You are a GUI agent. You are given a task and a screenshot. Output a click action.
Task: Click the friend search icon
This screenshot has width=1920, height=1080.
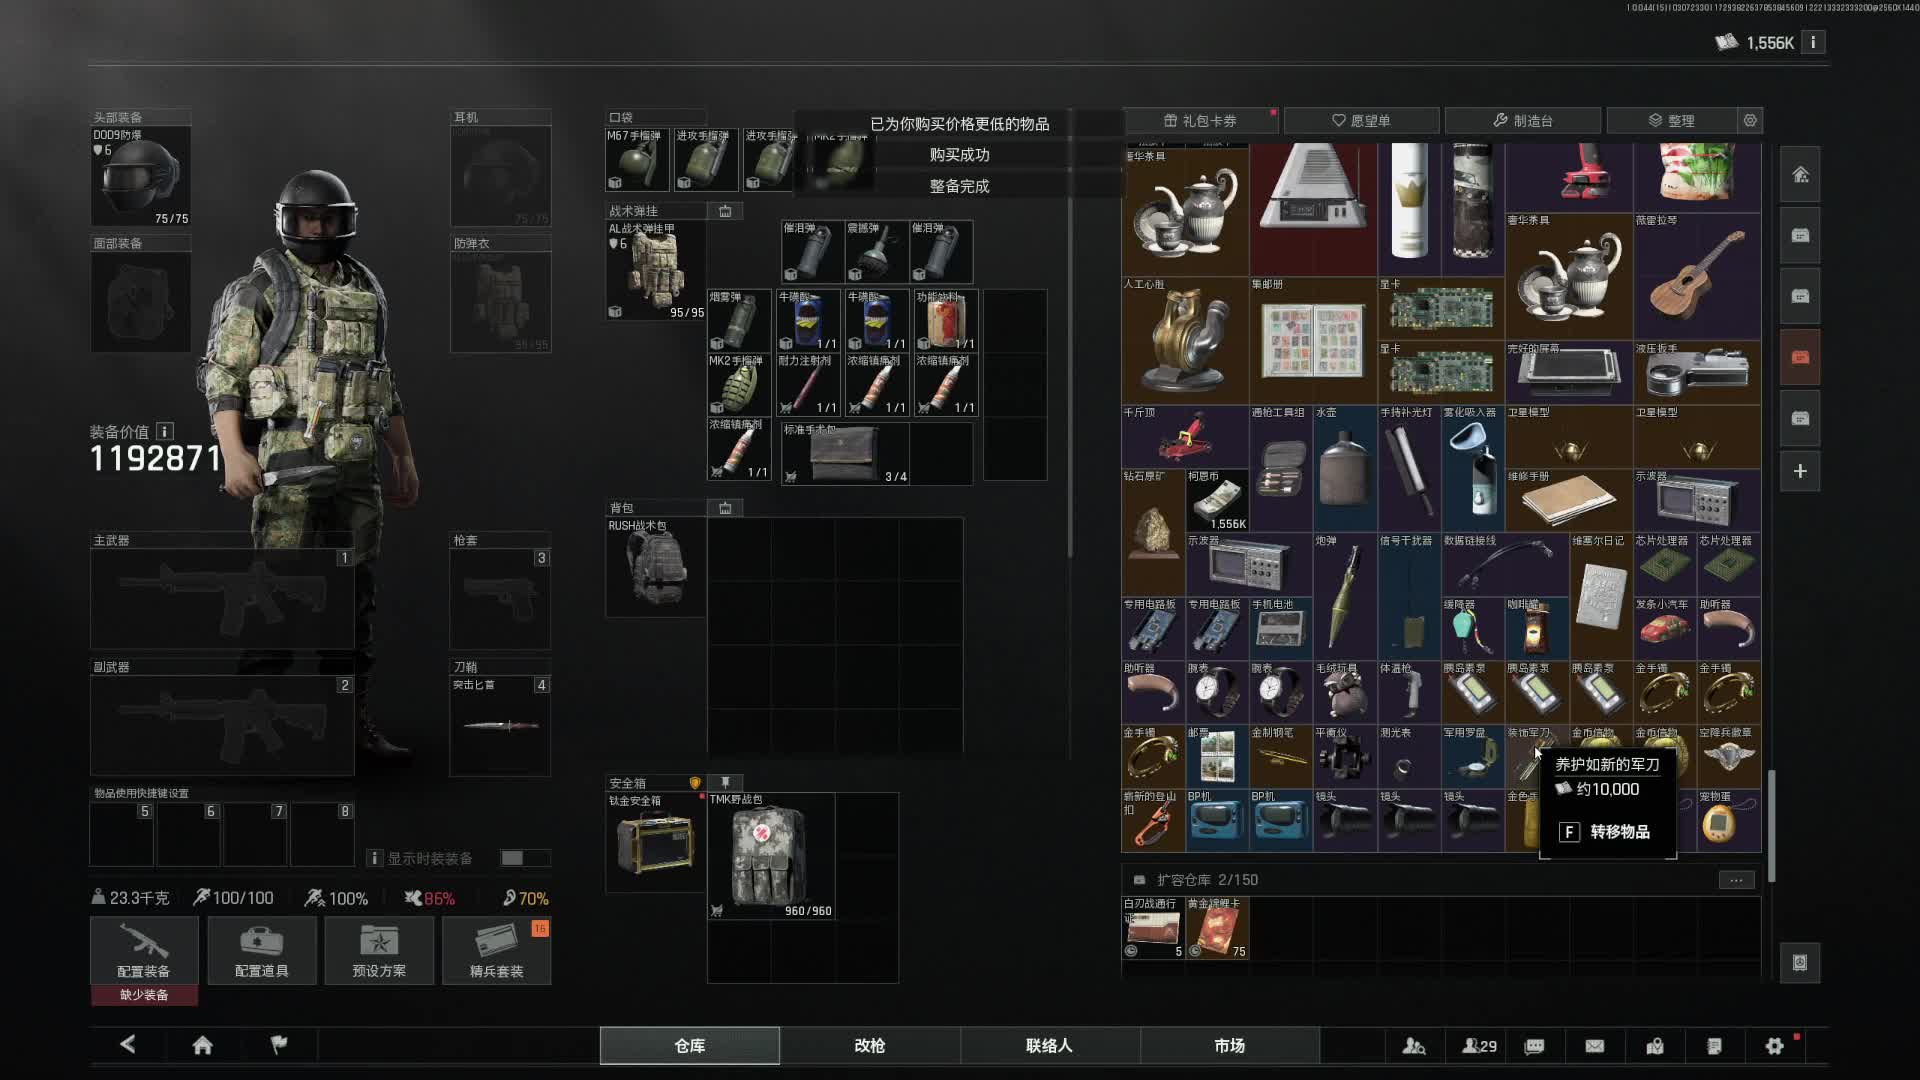pyautogui.click(x=1413, y=1046)
